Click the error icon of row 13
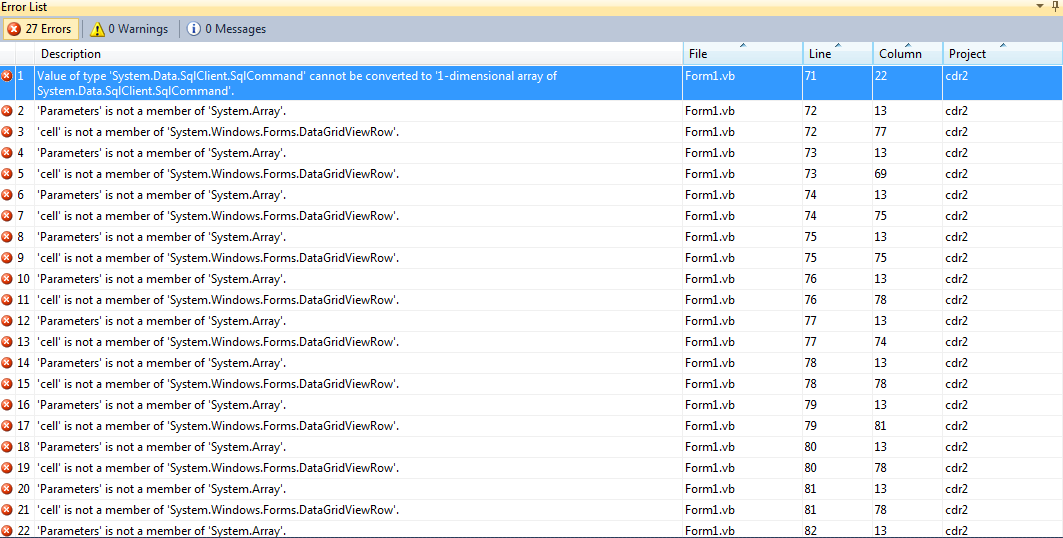 click(7, 342)
